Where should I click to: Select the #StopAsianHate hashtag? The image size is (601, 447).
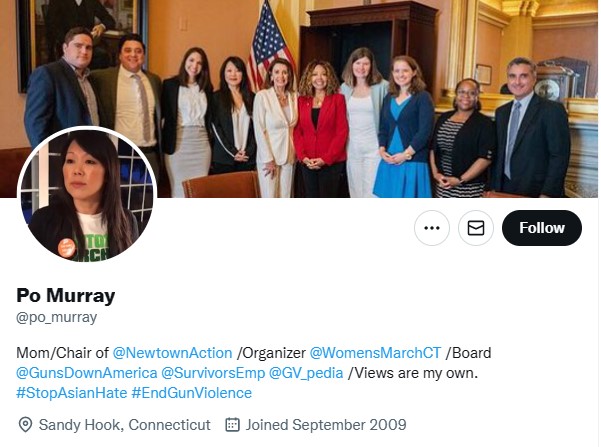72,393
